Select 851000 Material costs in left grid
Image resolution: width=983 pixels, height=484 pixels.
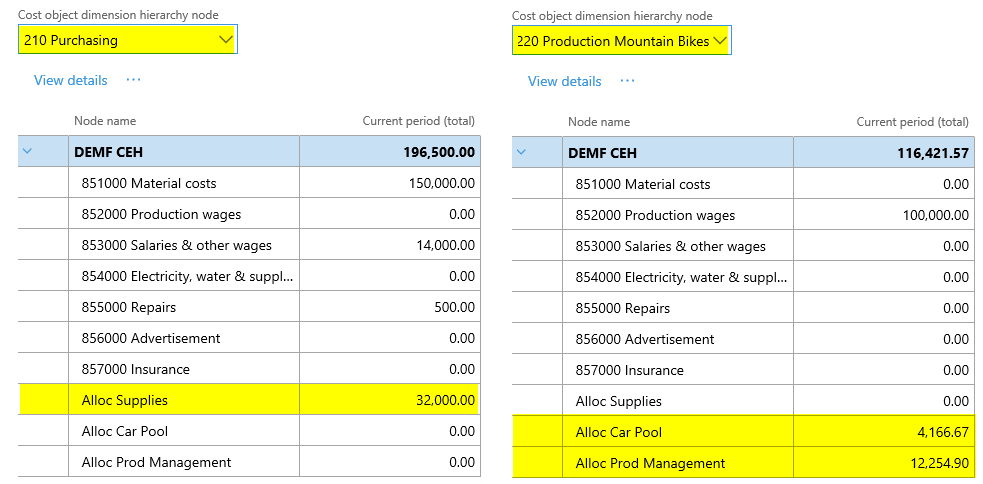(x=149, y=183)
